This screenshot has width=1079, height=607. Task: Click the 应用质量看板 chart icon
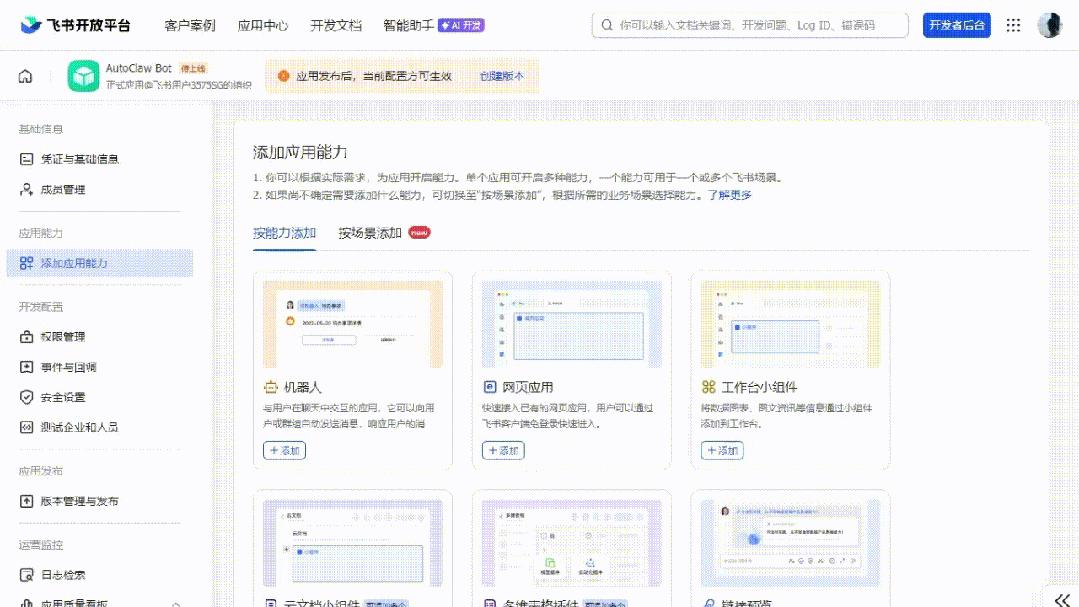(26, 603)
